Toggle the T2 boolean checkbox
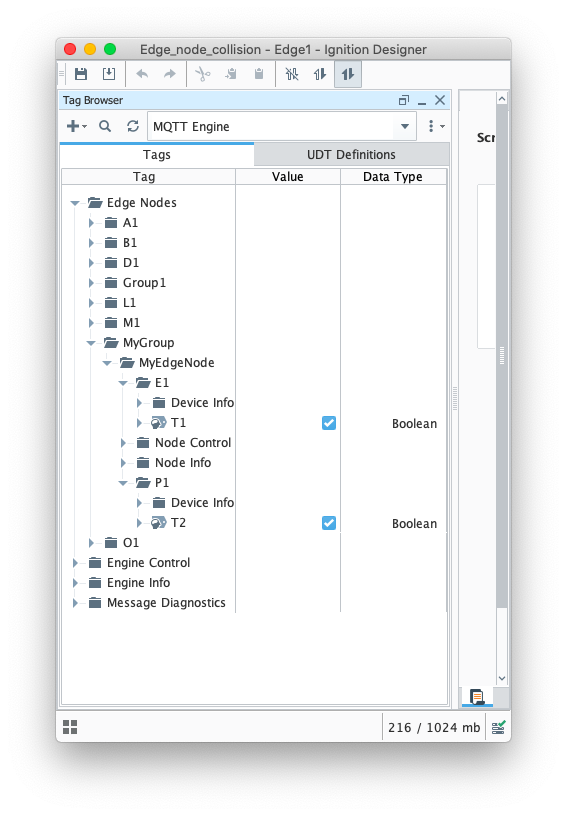This screenshot has width=567, height=816. click(x=329, y=523)
